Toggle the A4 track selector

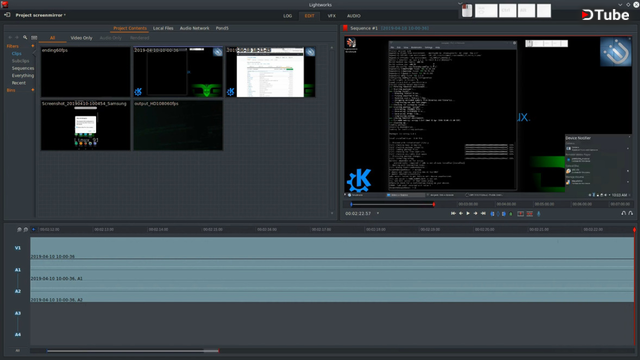coord(18,334)
